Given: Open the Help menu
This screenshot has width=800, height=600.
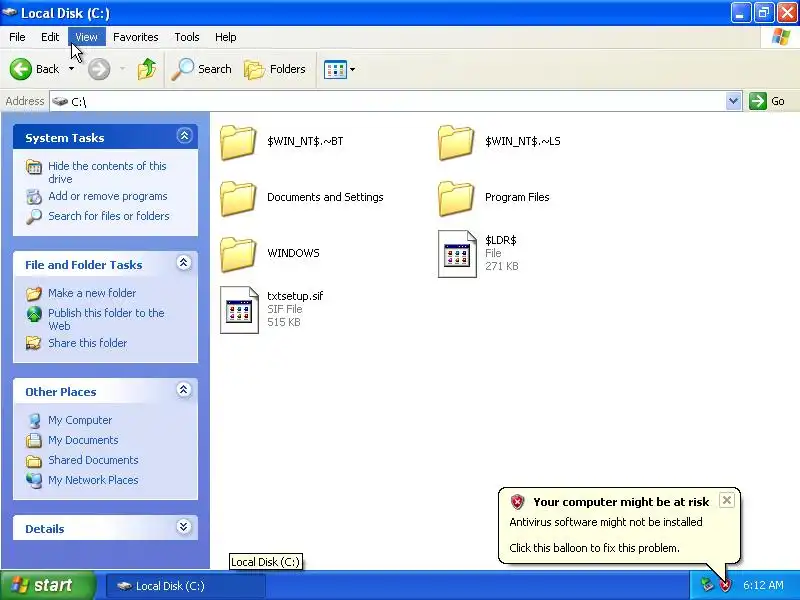Looking at the screenshot, I should [x=226, y=37].
